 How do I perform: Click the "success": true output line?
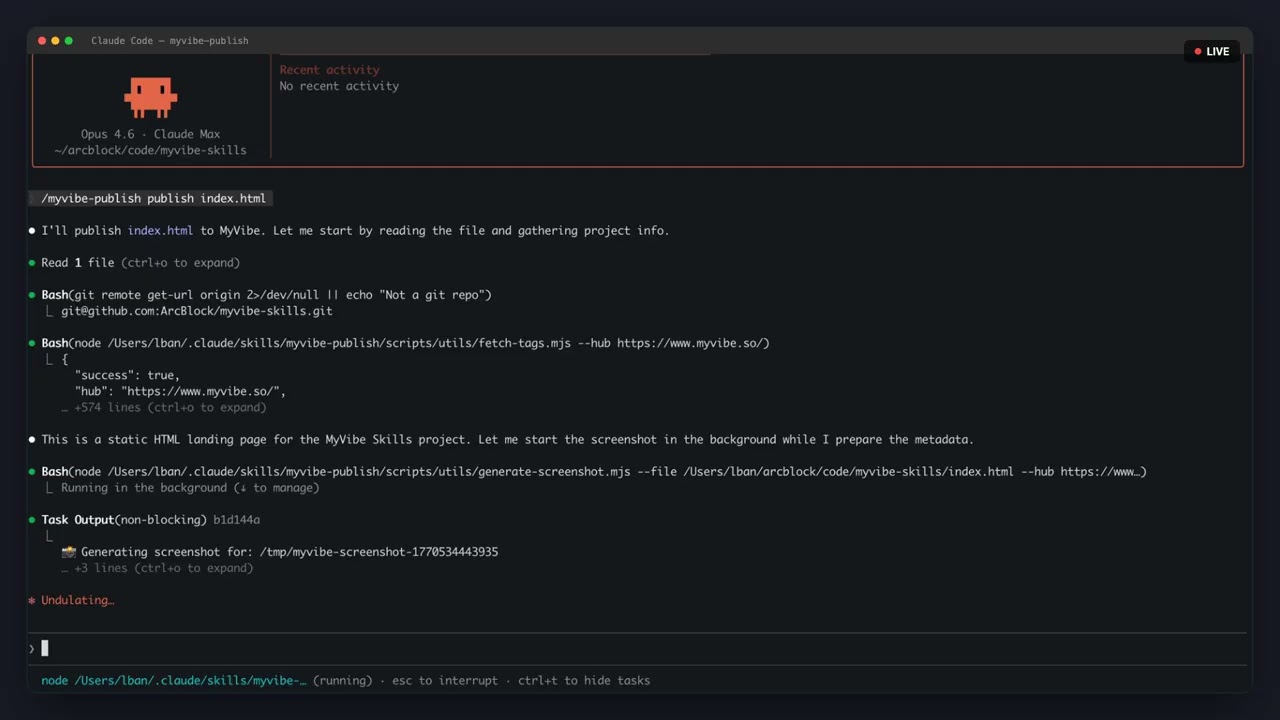click(127, 375)
